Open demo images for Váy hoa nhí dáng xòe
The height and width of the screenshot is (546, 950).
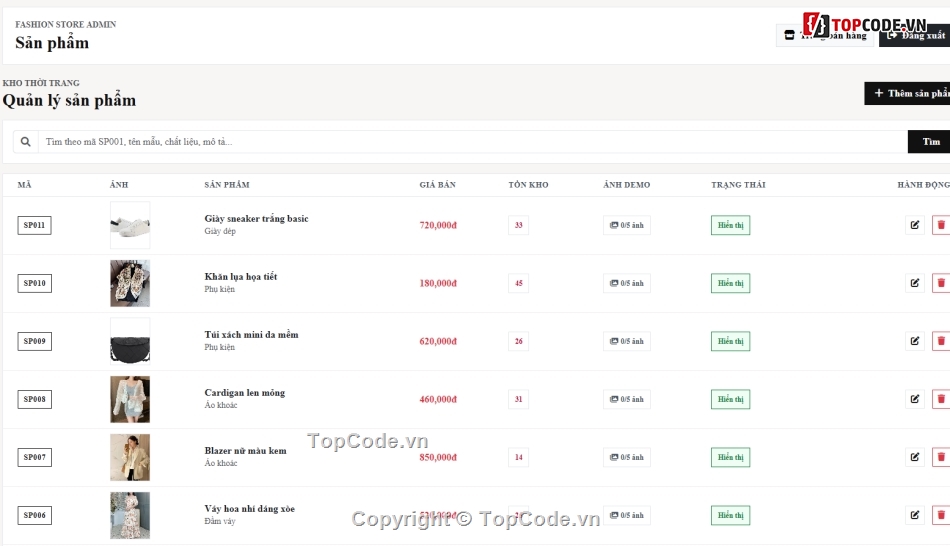[626, 515]
